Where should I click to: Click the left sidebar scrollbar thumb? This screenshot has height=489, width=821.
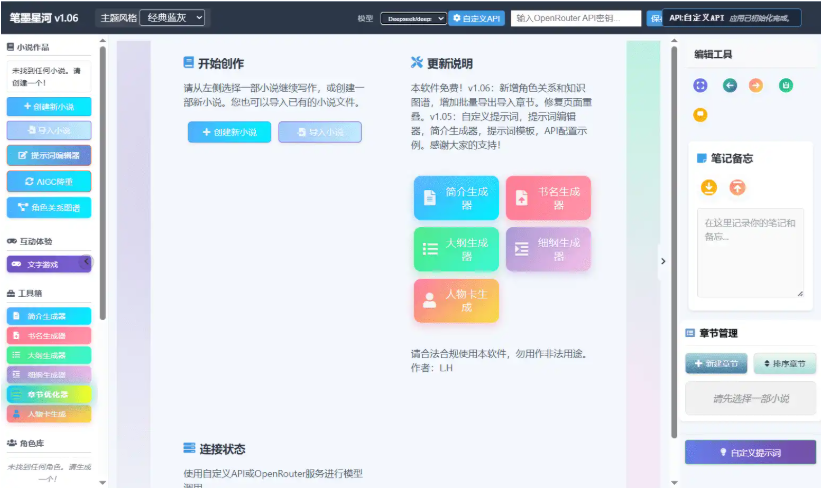103,183
